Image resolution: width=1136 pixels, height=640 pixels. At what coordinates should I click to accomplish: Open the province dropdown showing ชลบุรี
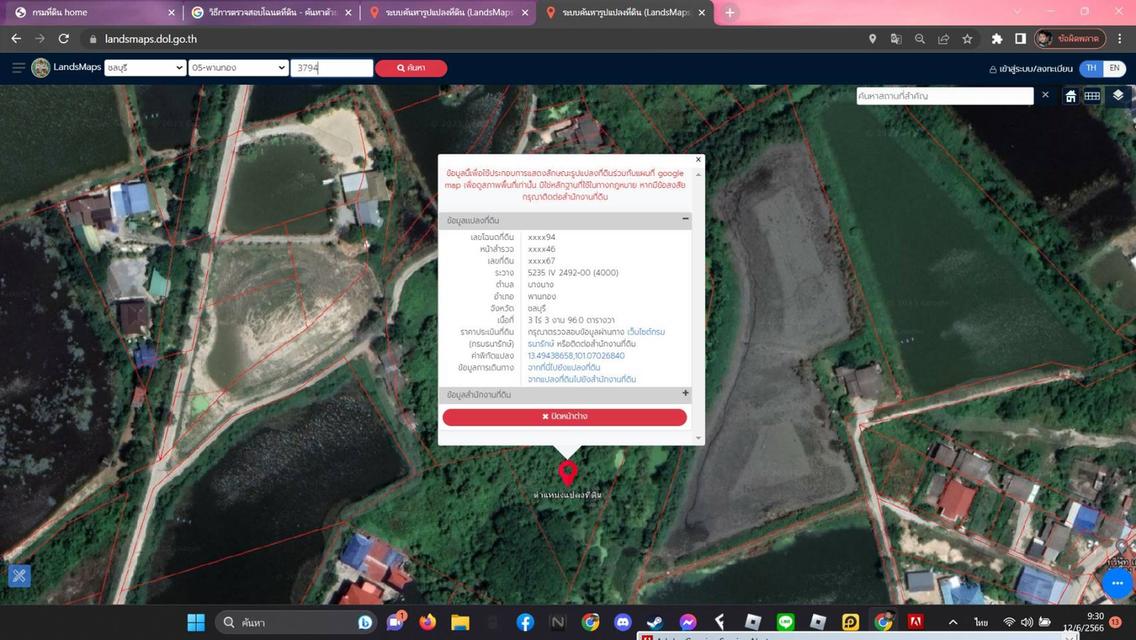pyautogui.click(x=145, y=68)
